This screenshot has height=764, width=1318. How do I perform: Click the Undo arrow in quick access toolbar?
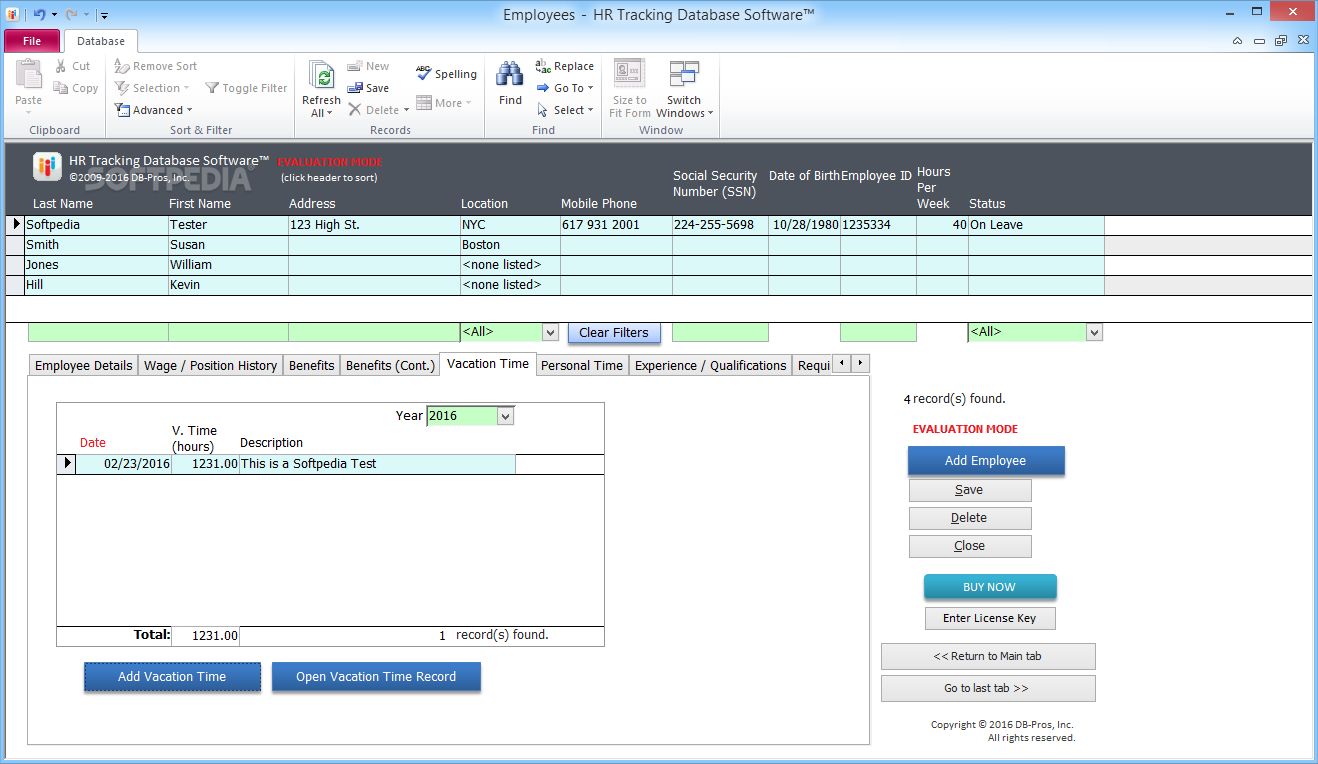(39, 14)
